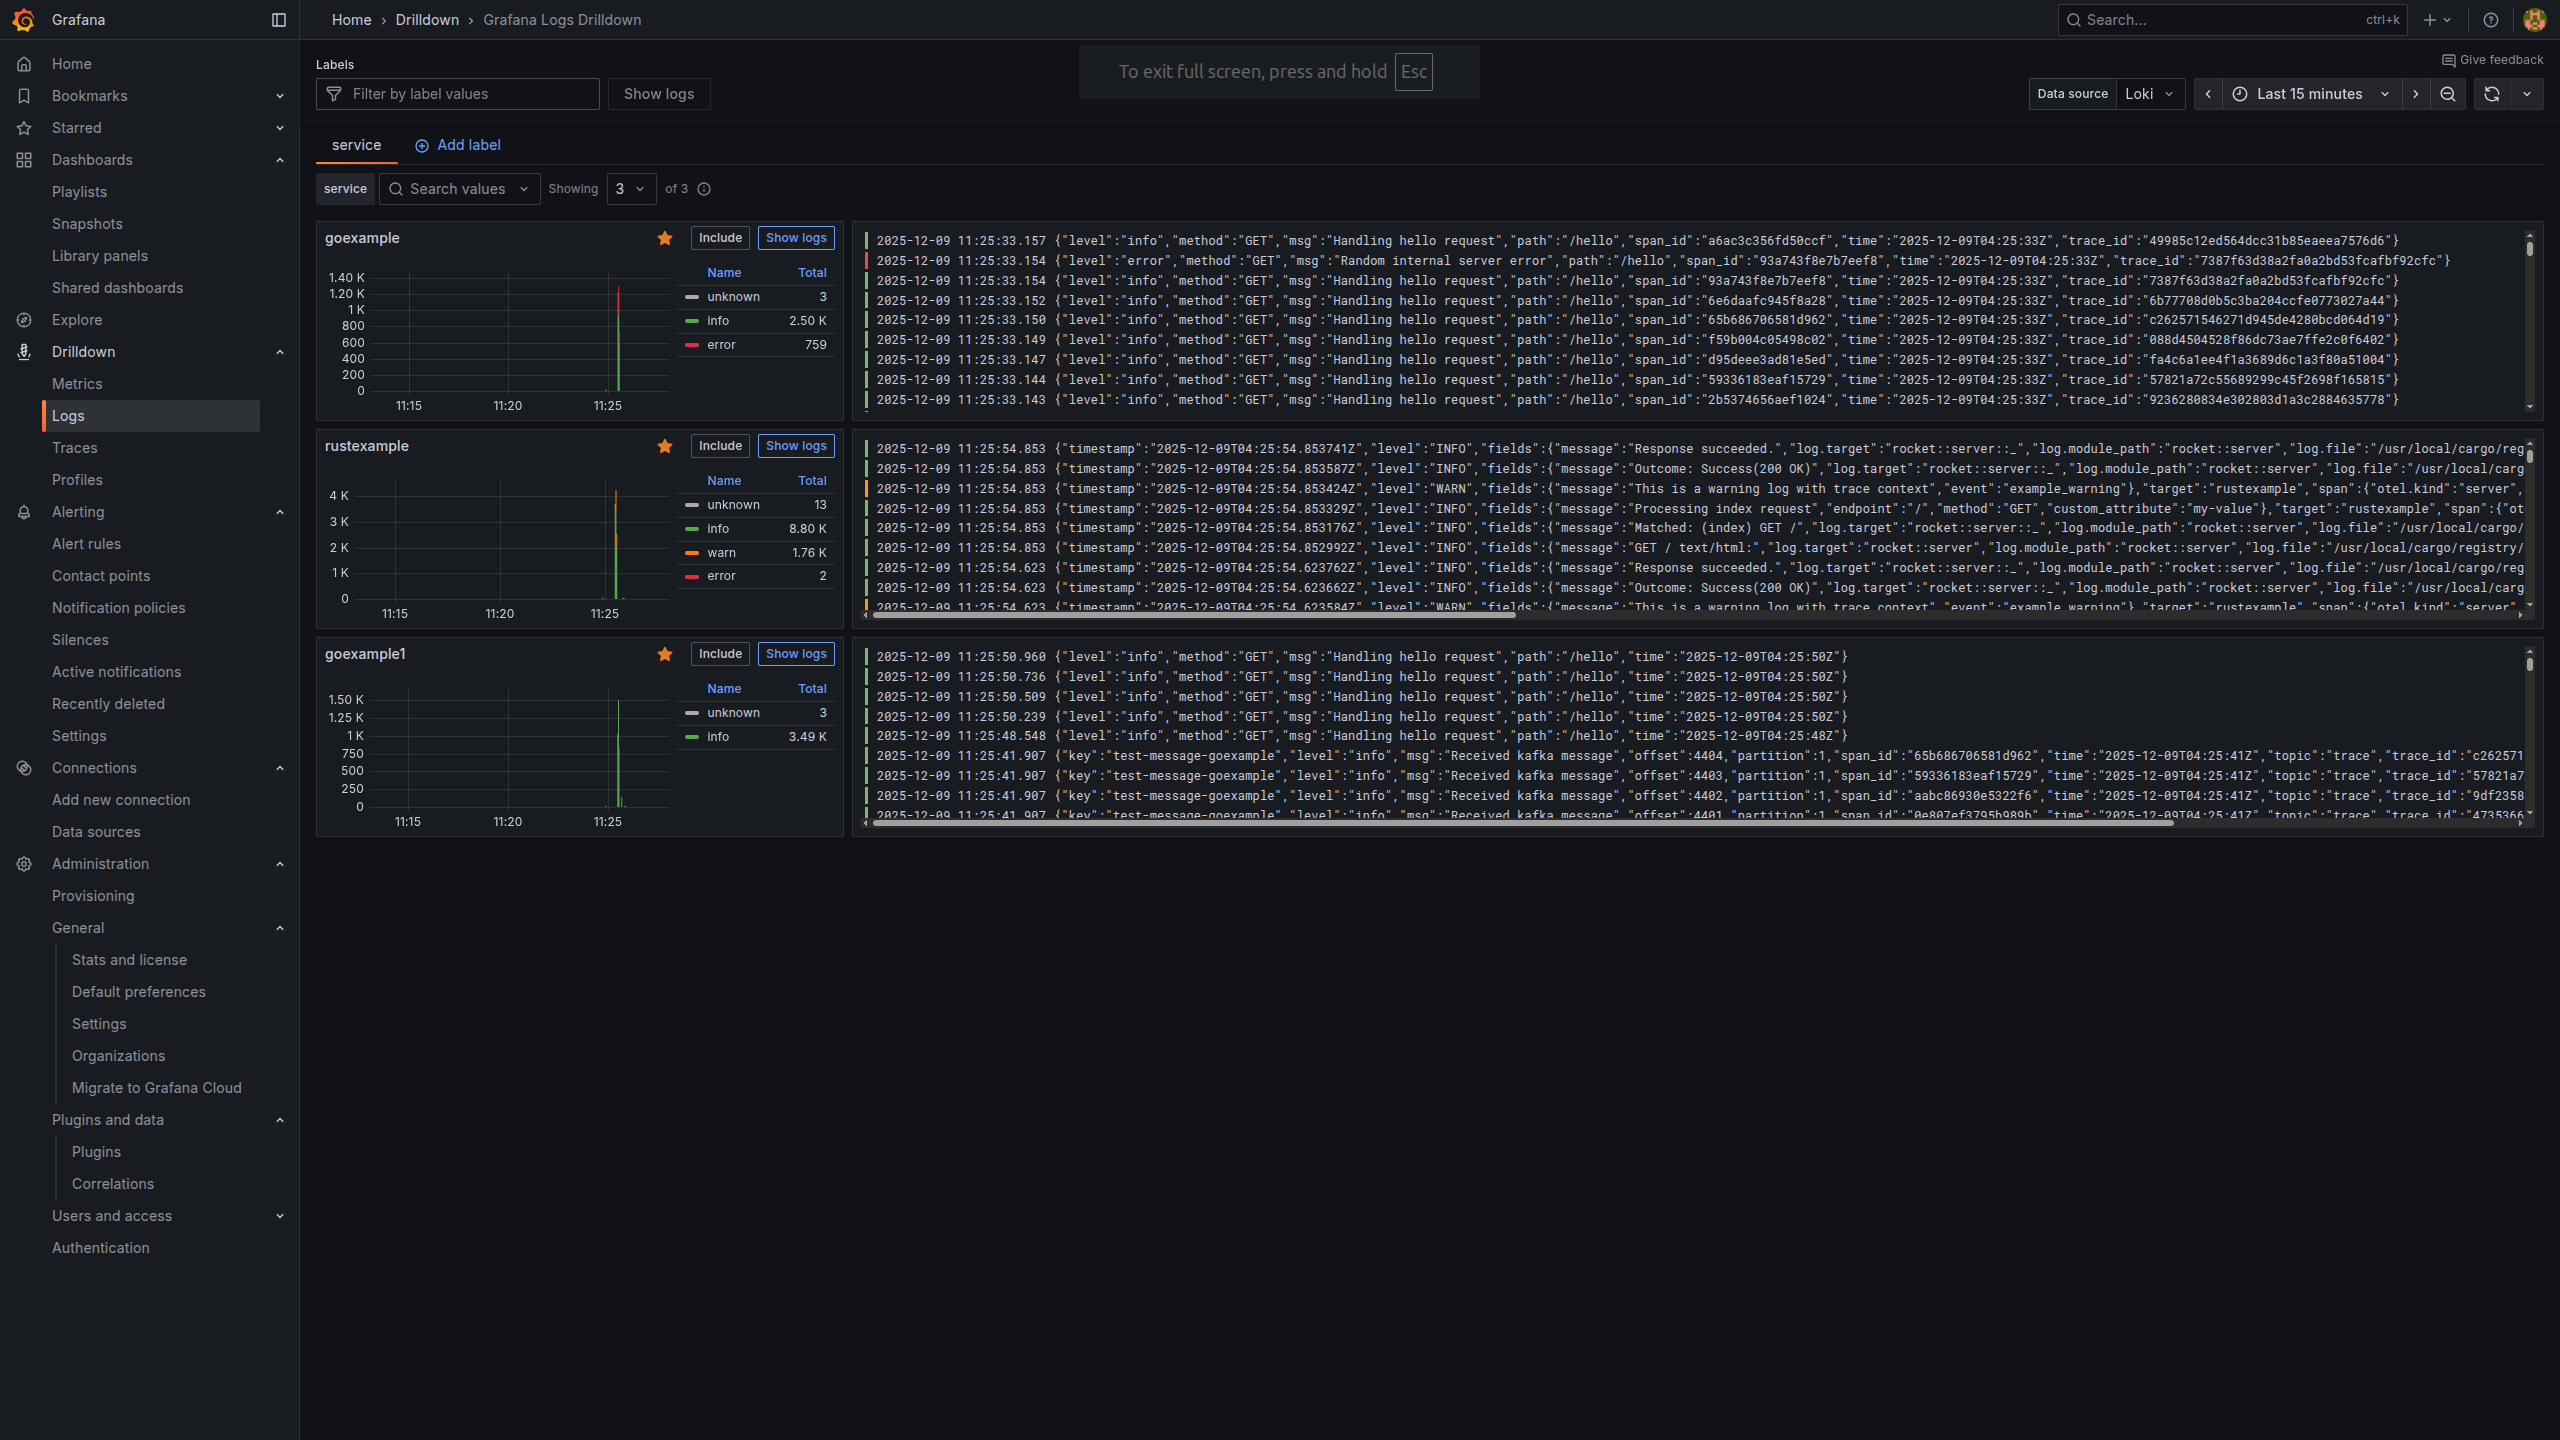Viewport: 2560px width, 1440px height.
Task: Open the user profile avatar
Action: point(2534,20)
